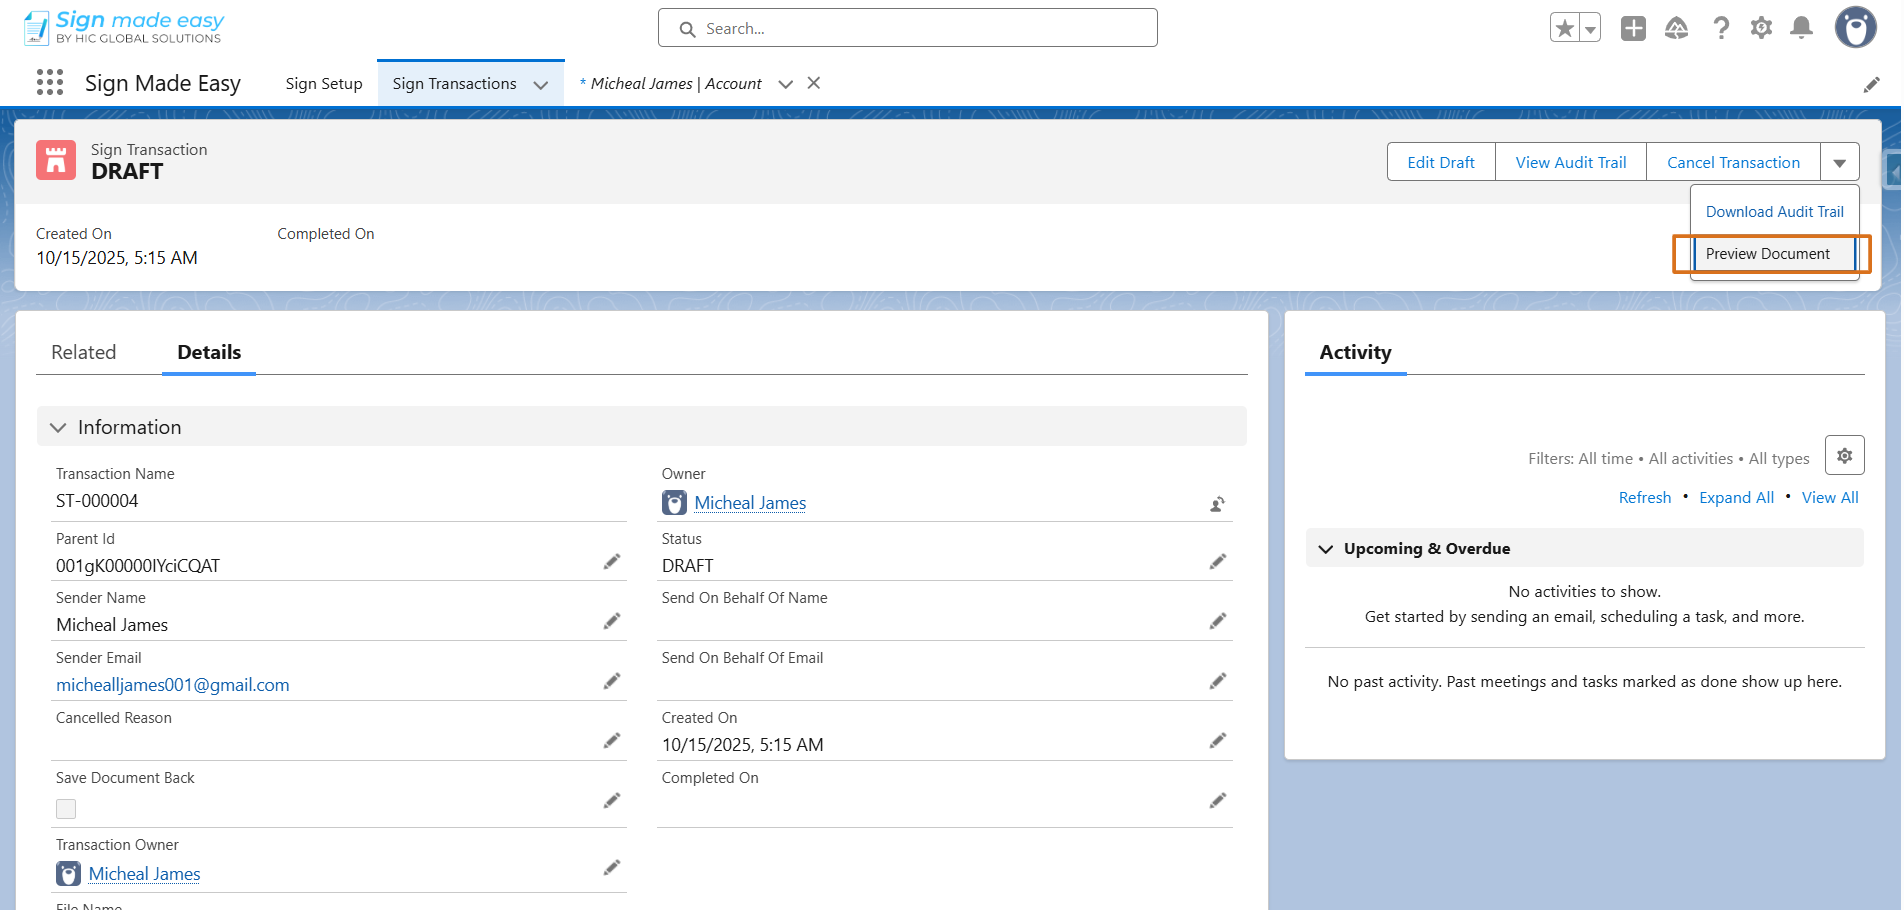
Task: Click the Search input field
Action: (x=907, y=28)
